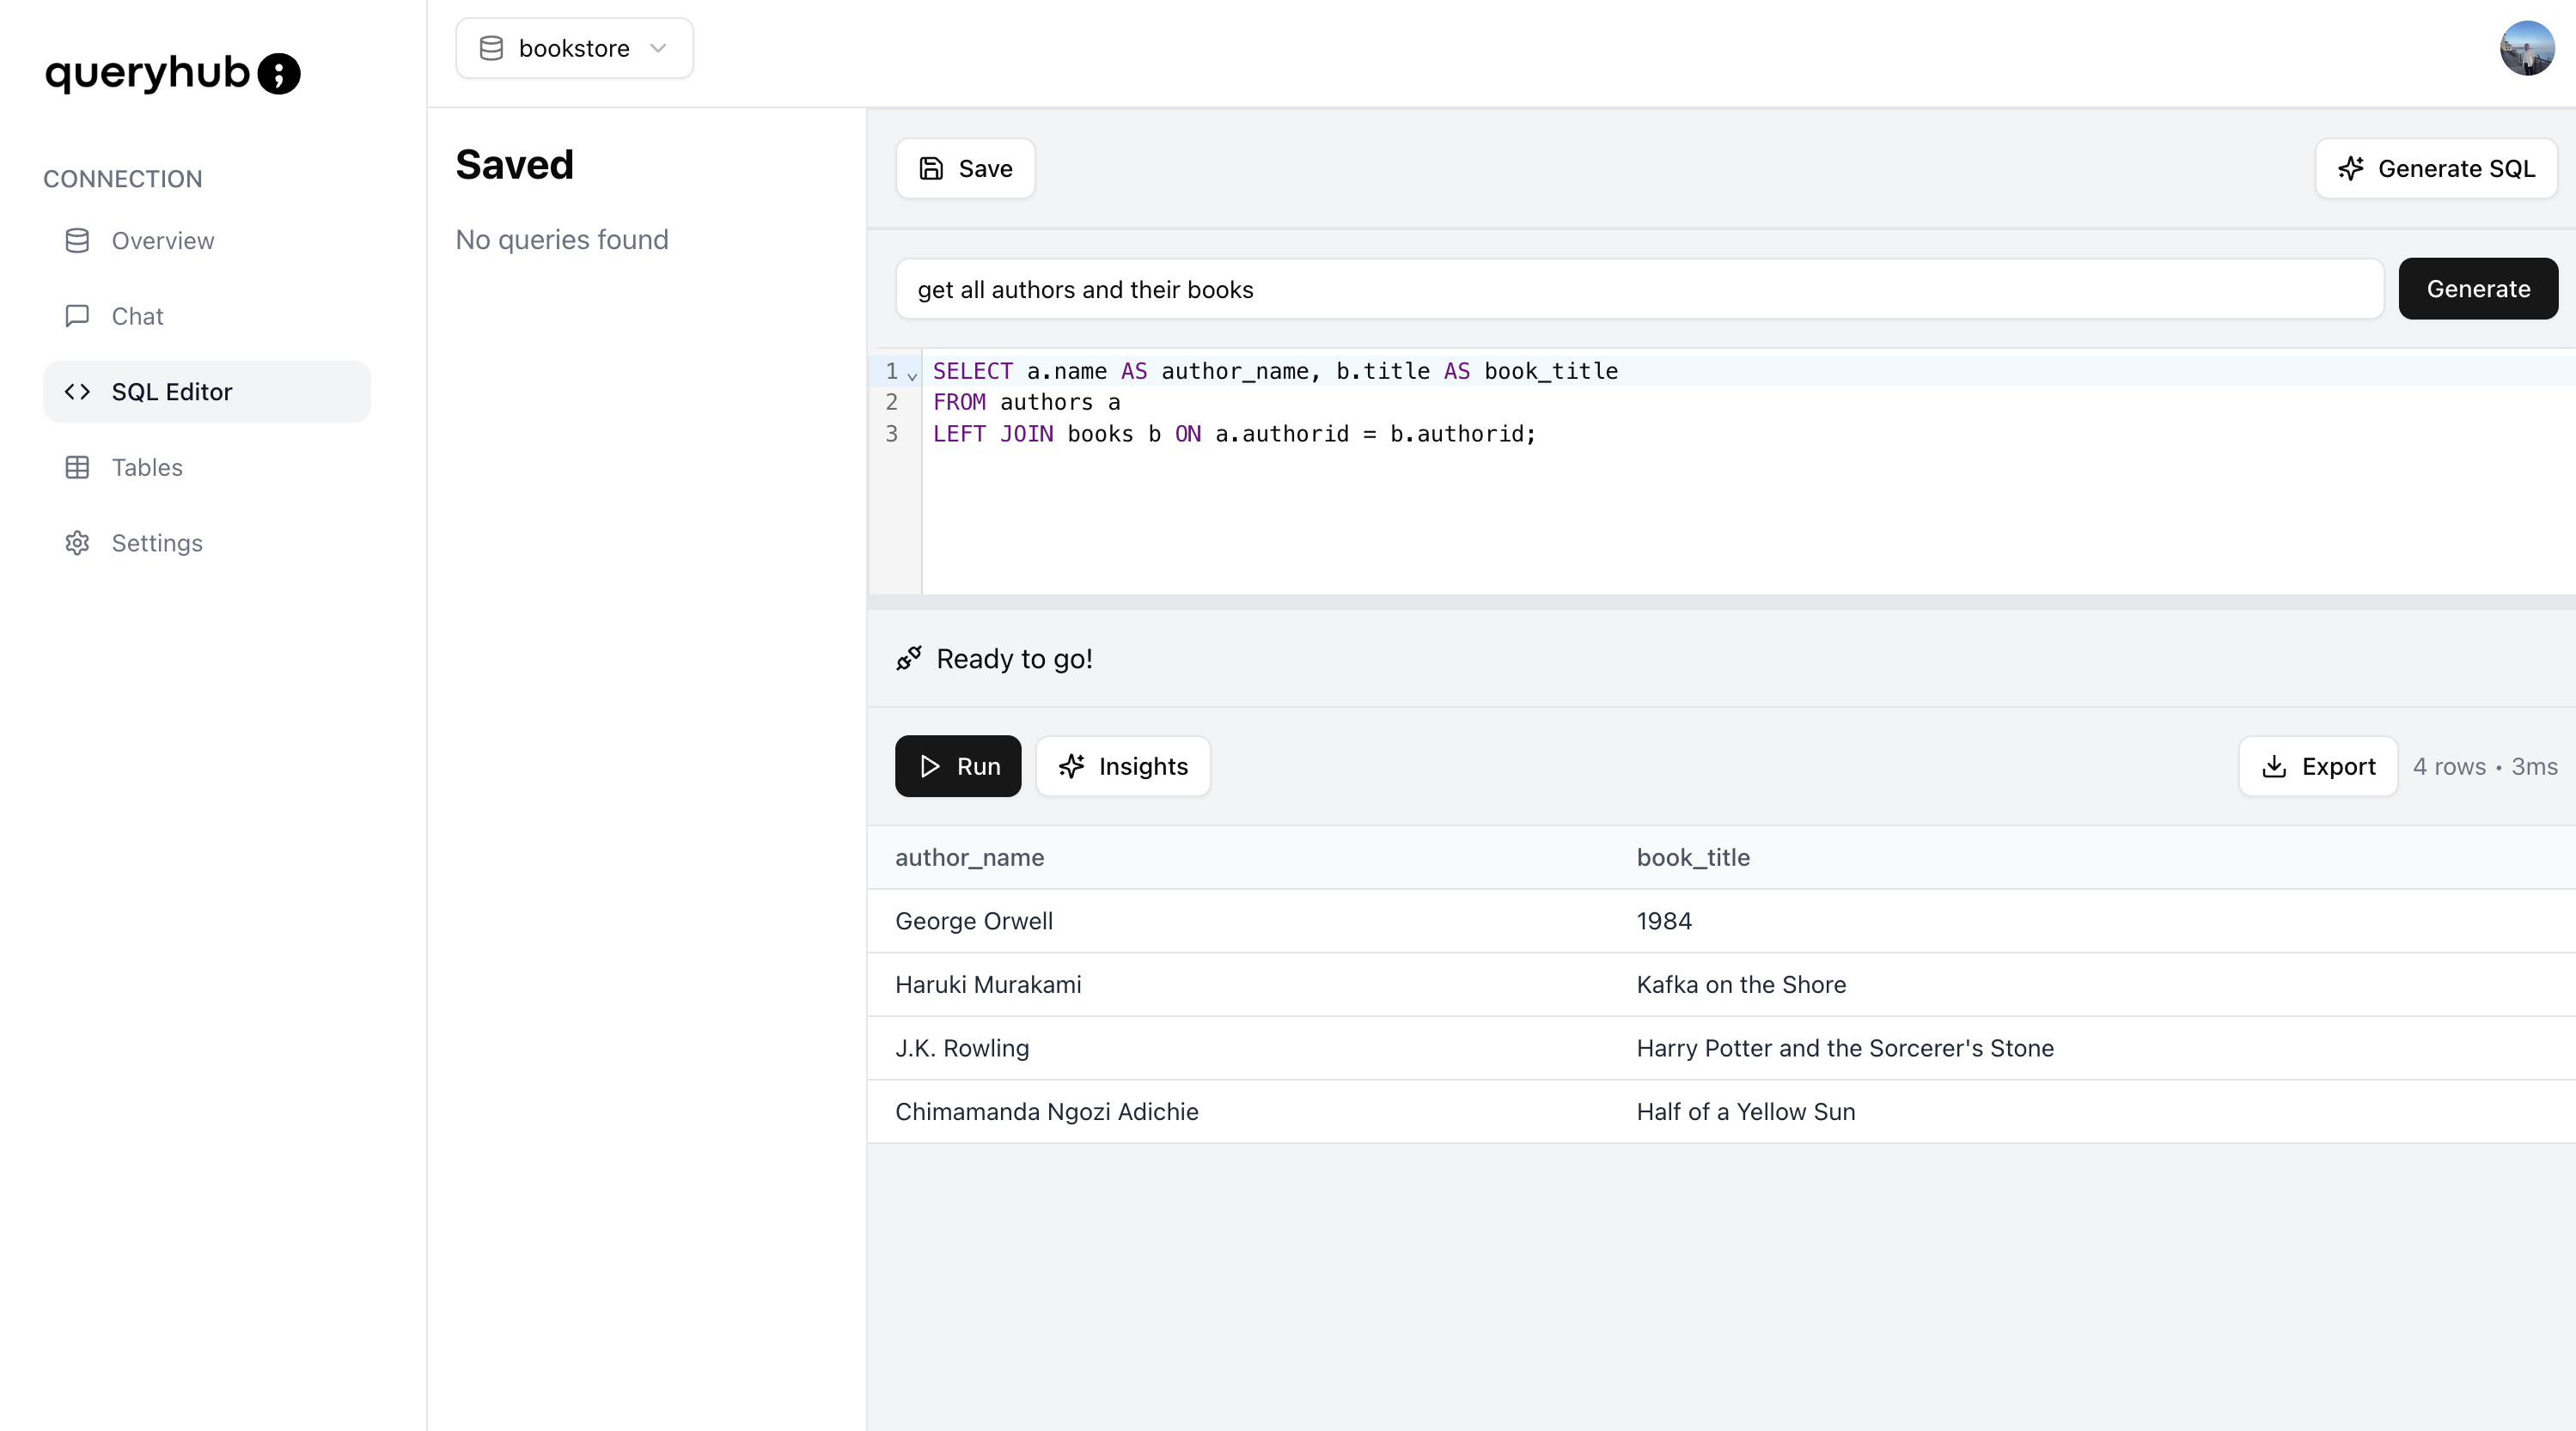The image size is (2576, 1431).
Task: Open the user avatar menu
Action: pyautogui.click(x=2526, y=48)
